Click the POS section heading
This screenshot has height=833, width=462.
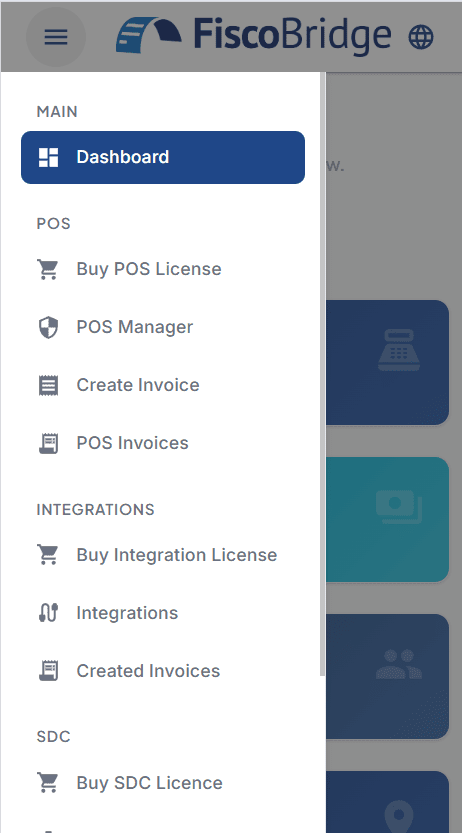53,224
